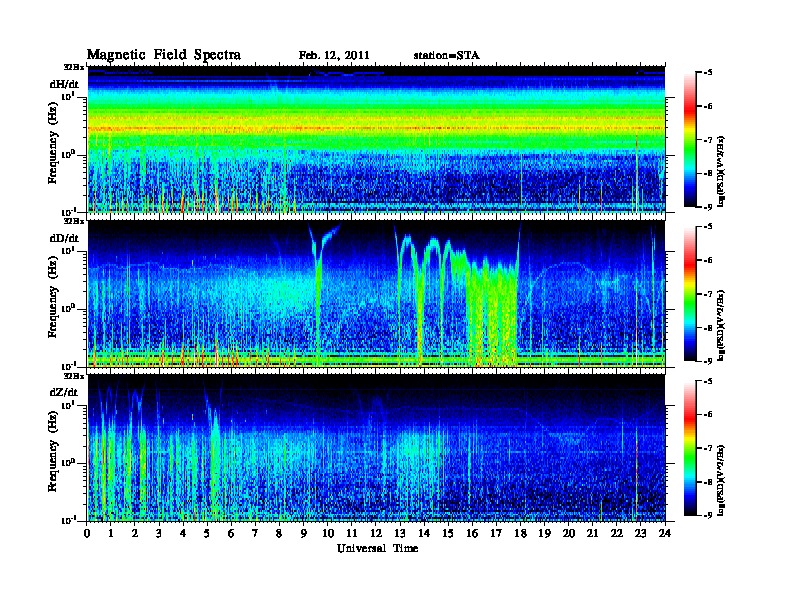
Task: Click the hour 4 tick label
Action: coord(183,533)
